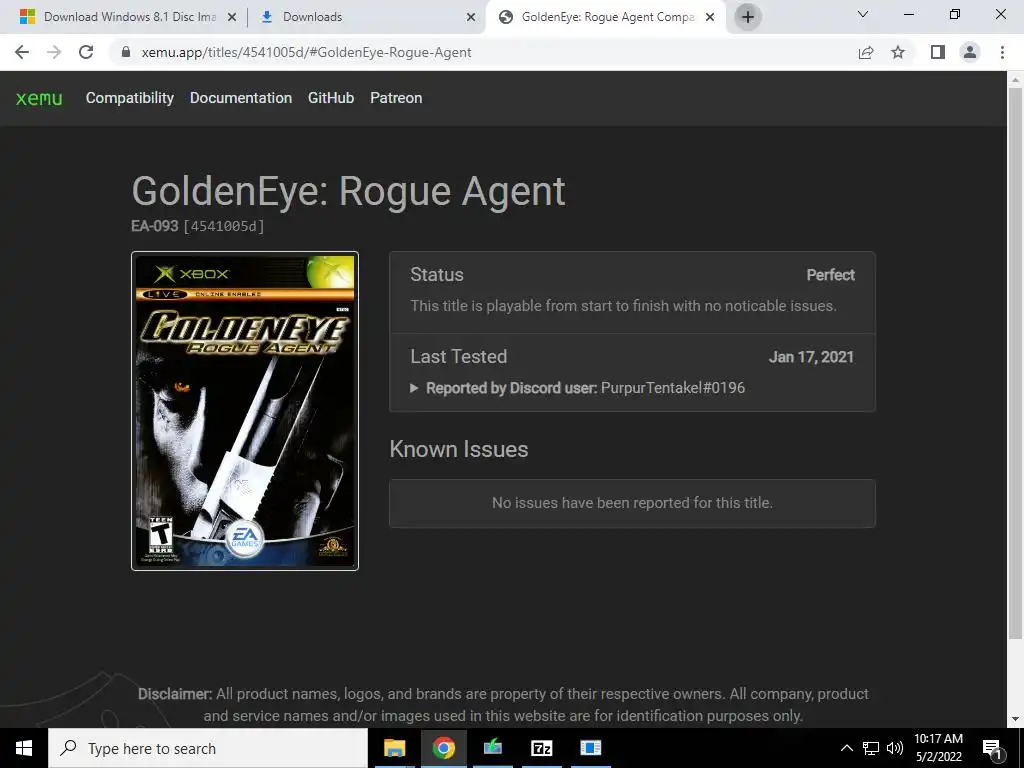
Task: Switch to the Downloads tab
Action: coord(366,17)
